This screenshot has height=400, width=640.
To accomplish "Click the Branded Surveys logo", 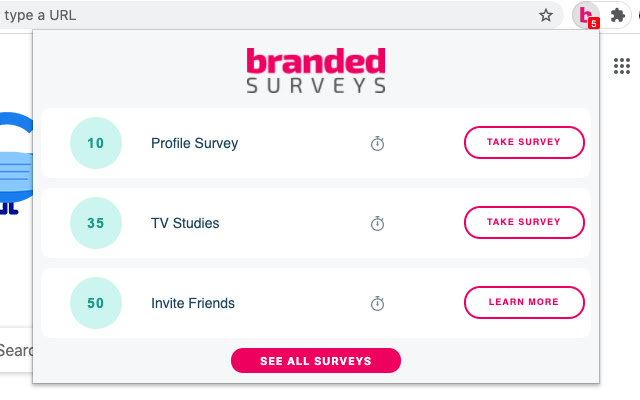I will pos(316,70).
